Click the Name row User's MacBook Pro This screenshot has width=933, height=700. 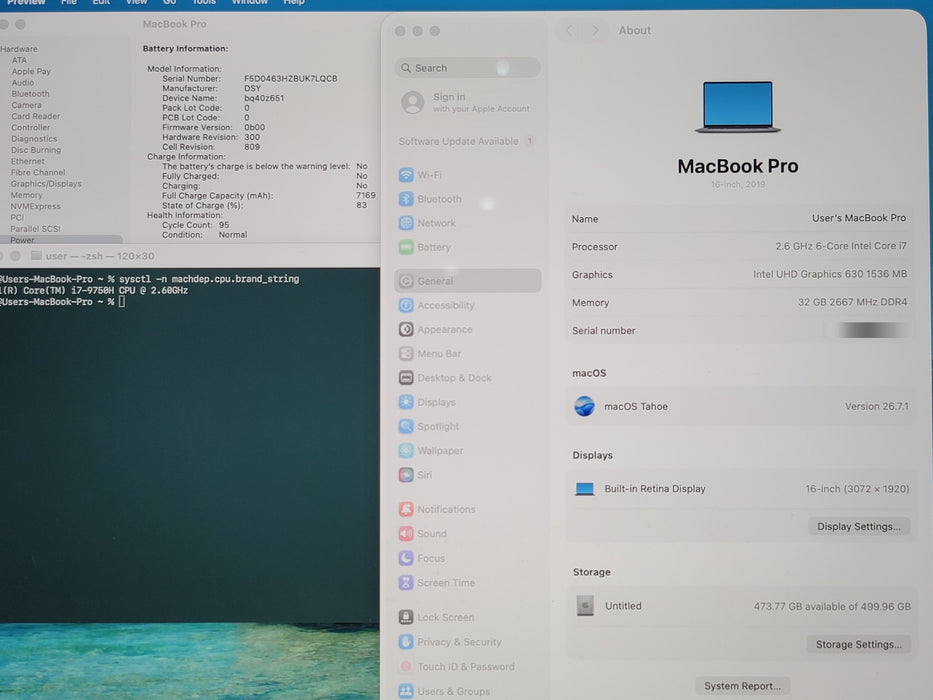738,218
